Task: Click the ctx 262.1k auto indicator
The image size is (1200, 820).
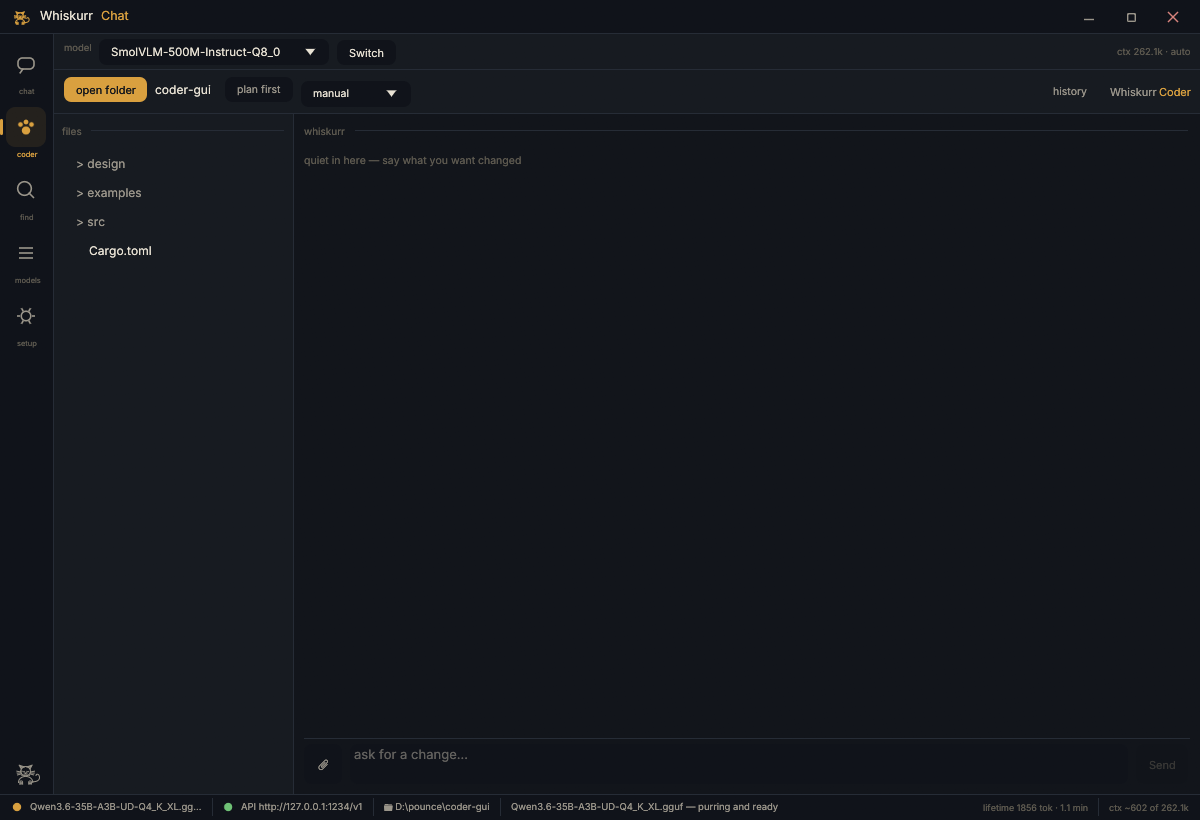Action: (1153, 52)
